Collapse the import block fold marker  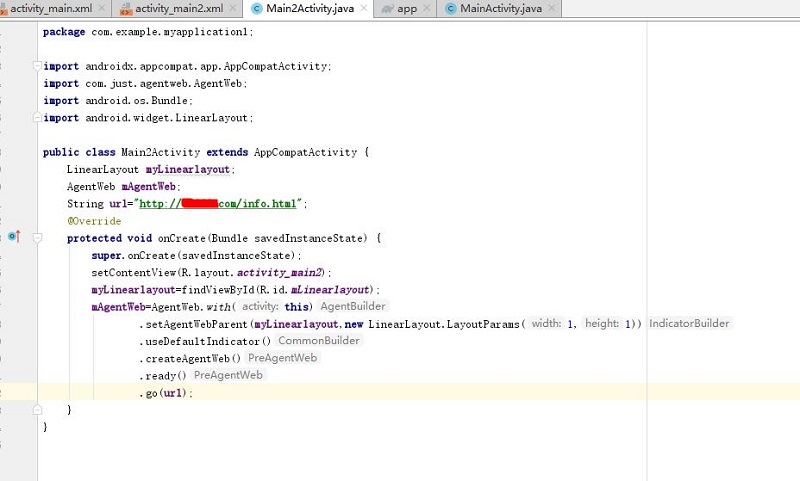[37, 66]
